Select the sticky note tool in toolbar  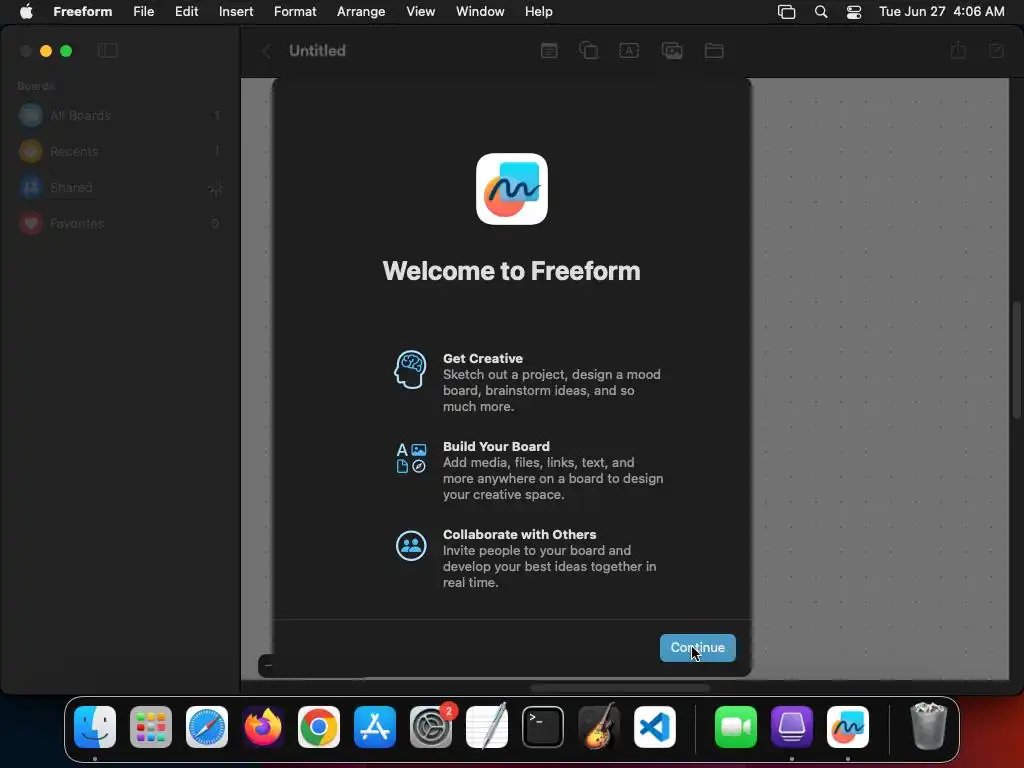pos(549,50)
